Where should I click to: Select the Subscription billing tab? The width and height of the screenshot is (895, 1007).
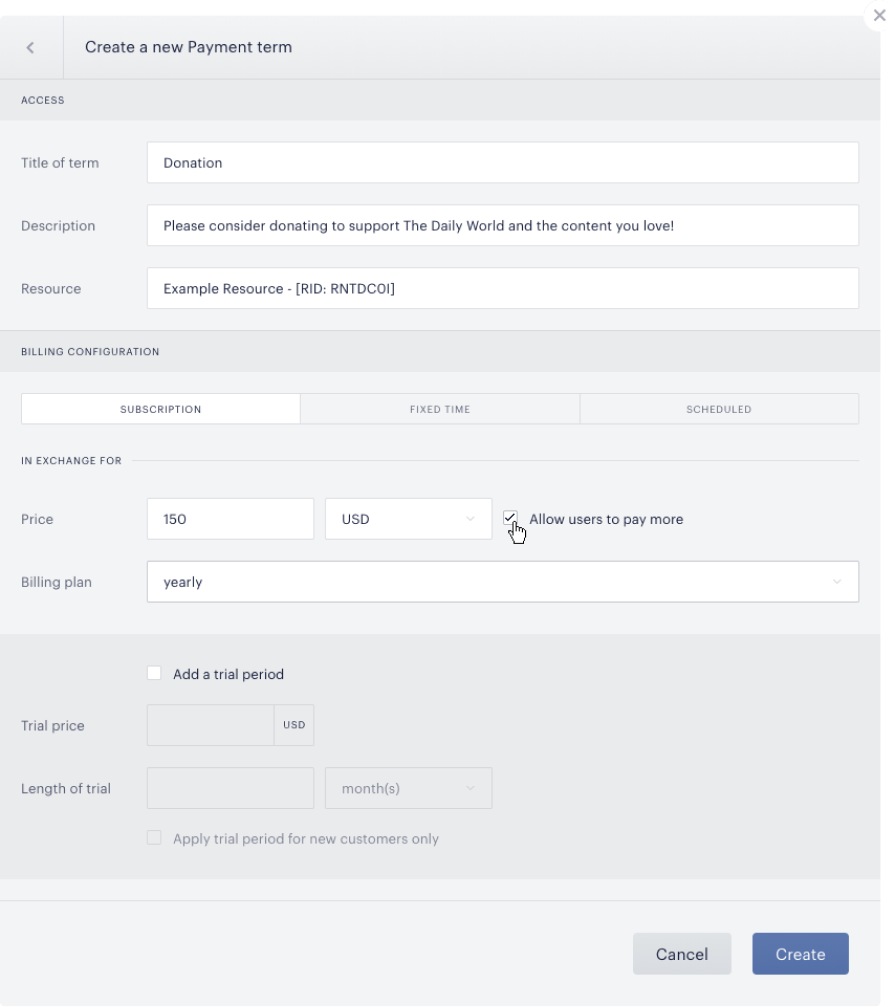pos(161,409)
